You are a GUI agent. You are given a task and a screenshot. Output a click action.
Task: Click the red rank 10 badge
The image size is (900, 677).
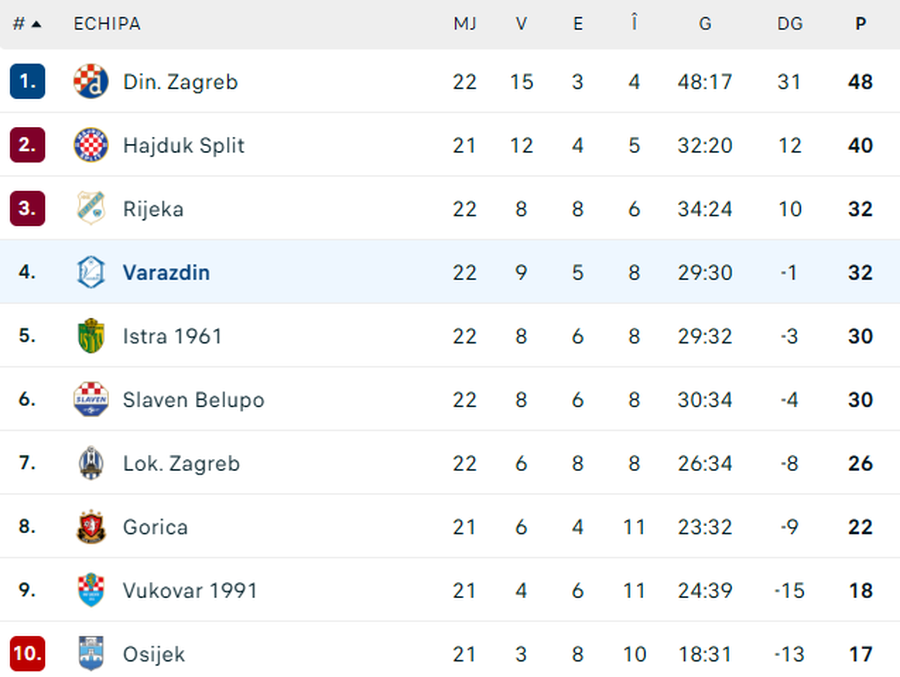coord(27,654)
